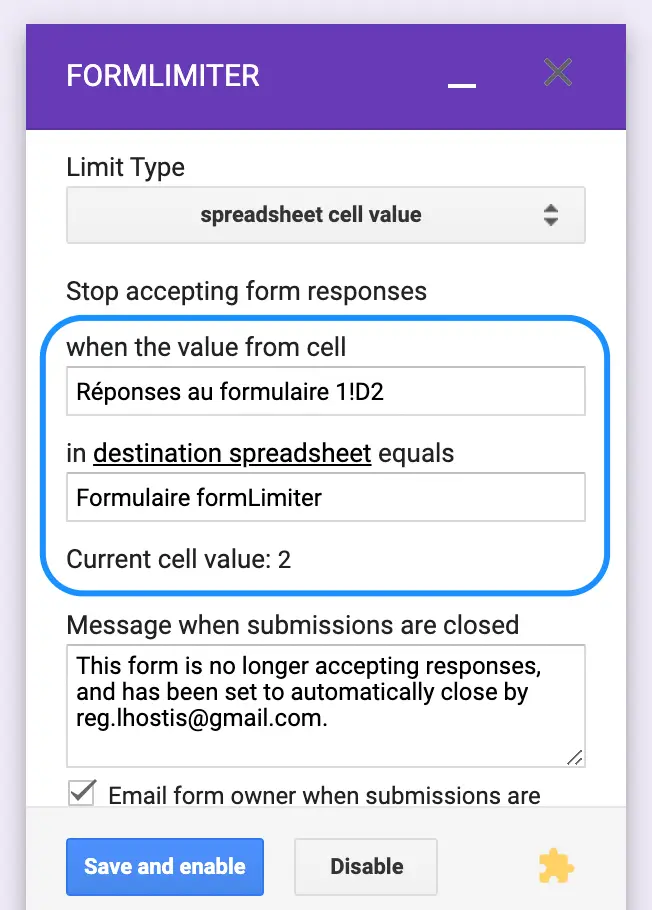Click the 'Stop accepting form responses' heading
The image size is (652, 910).
[246, 291]
